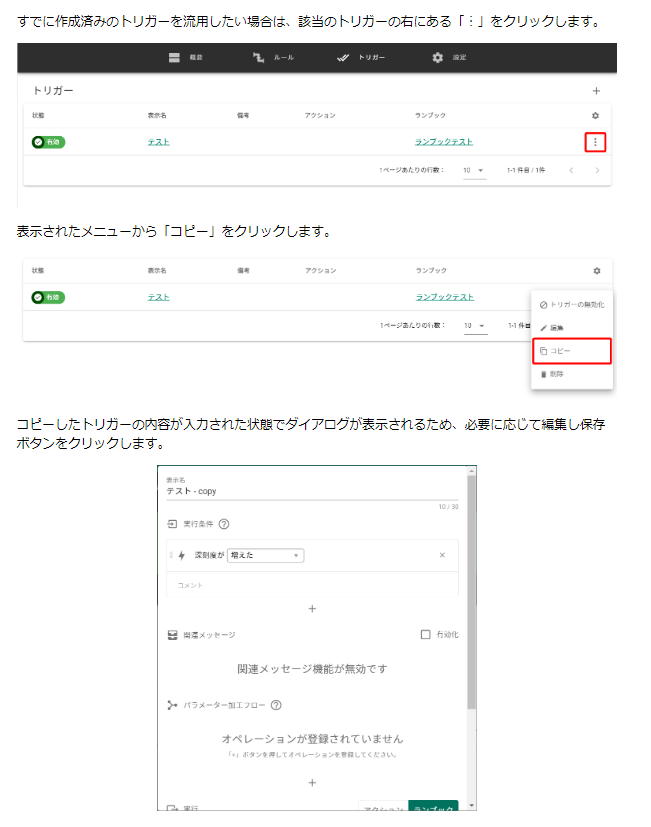This screenshot has height=827, width=651.
Task: Open the help icon next to 実行条件
Action: click(x=224, y=523)
